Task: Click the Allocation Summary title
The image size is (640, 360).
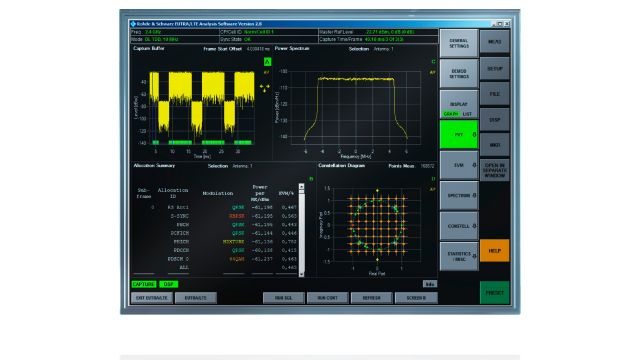Action: point(154,166)
